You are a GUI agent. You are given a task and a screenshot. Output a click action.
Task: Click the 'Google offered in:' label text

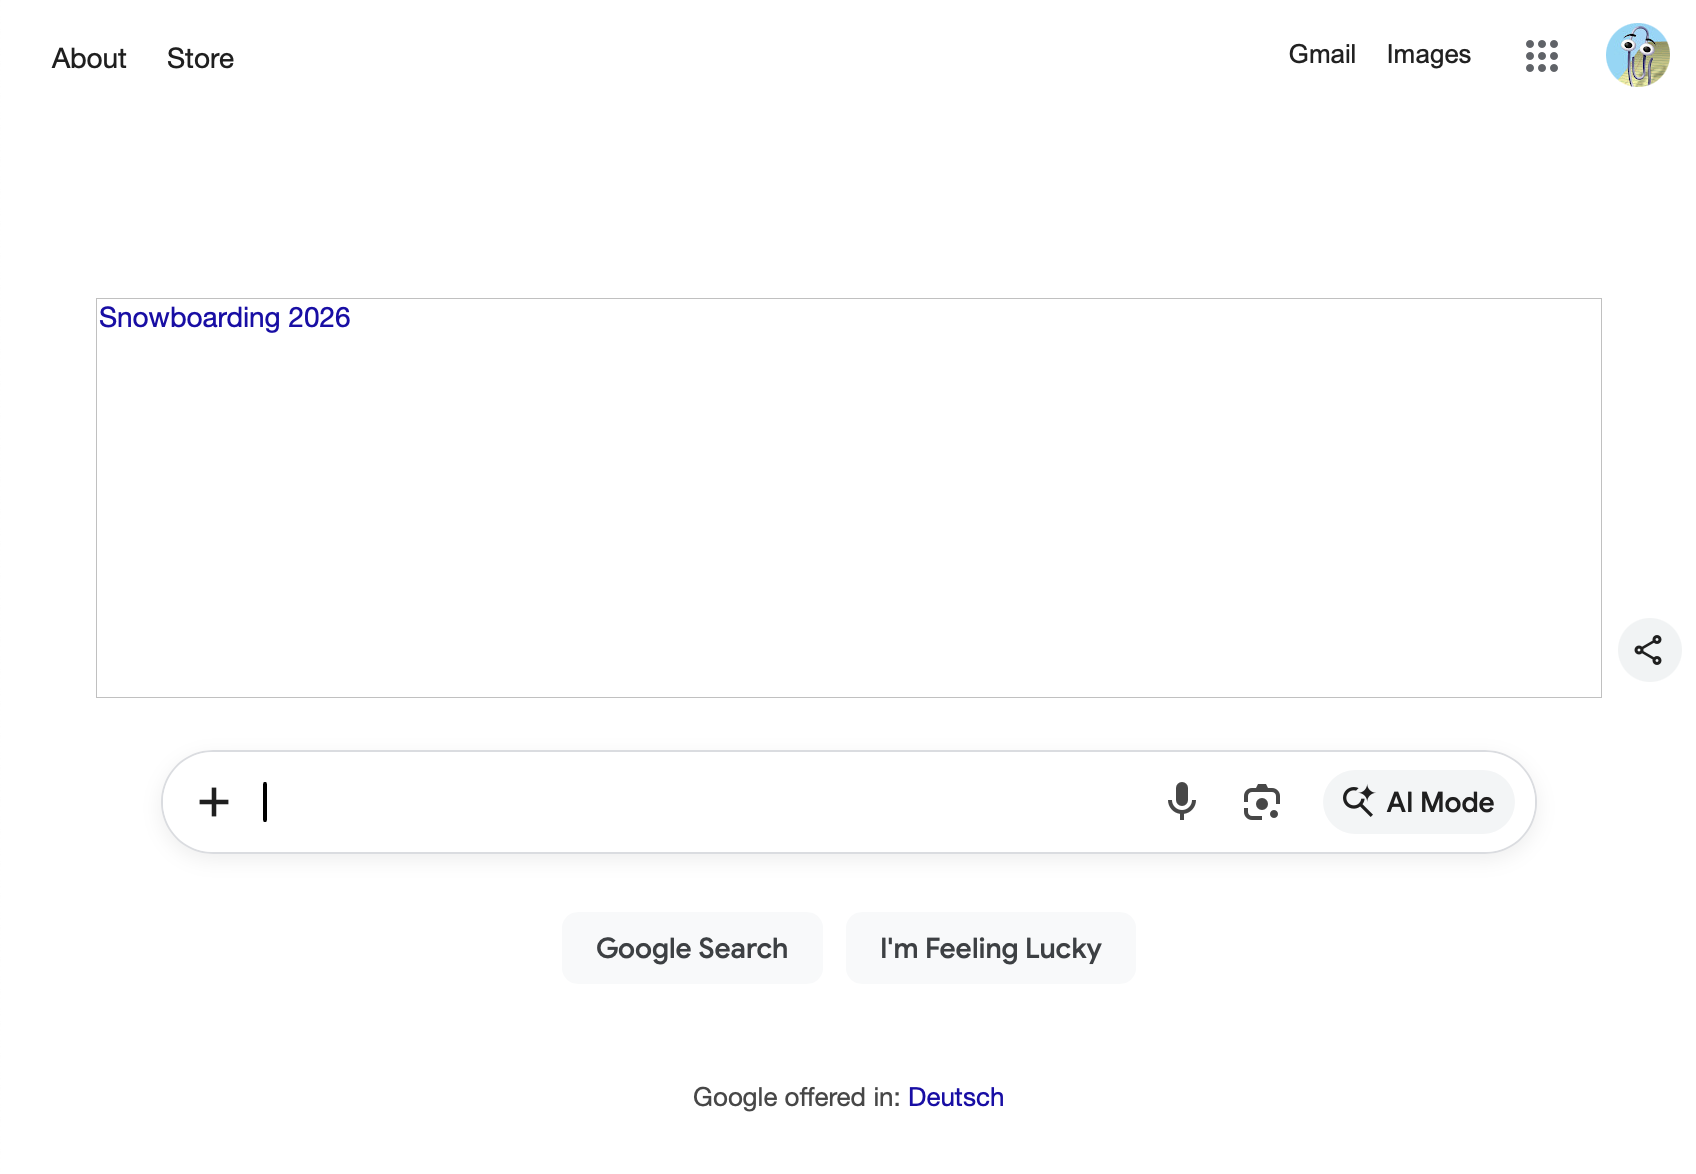click(x=796, y=1097)
